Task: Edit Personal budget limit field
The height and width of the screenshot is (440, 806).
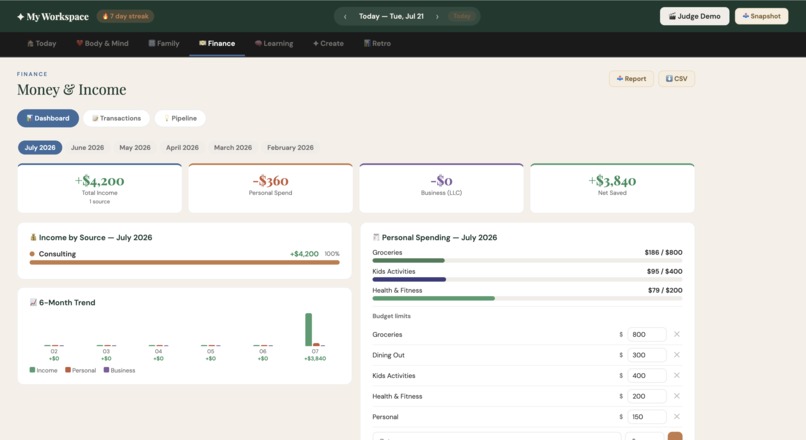Action: 647,416
